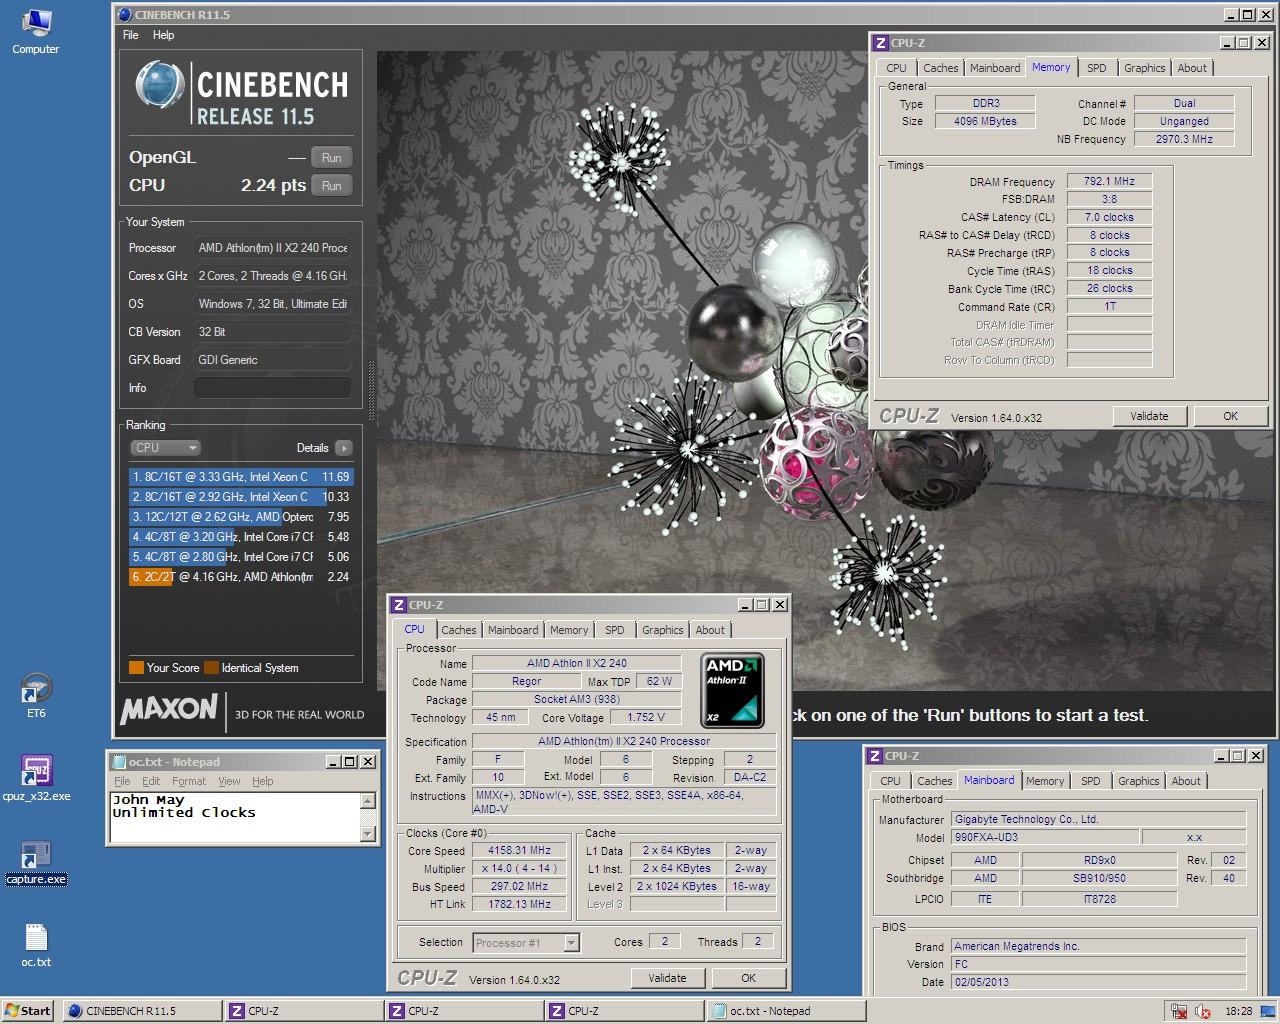Click Validate in the CPU-Z CPU window
The image size is (1280, 1024).
click(667, 978)
